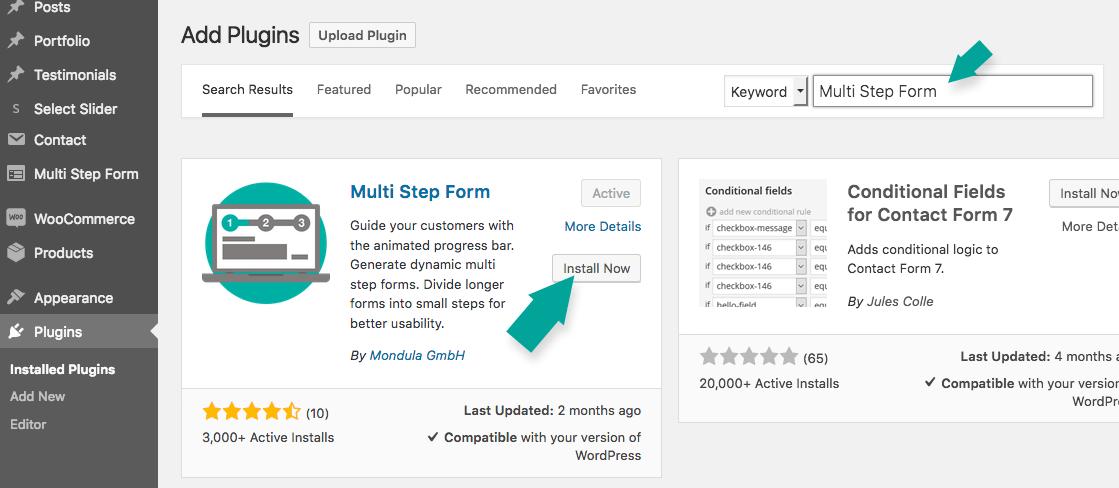Click the Appearance paintbrush icon
Screen dimensions: 1119x488
pyautogui.click(x=16, y=298)
